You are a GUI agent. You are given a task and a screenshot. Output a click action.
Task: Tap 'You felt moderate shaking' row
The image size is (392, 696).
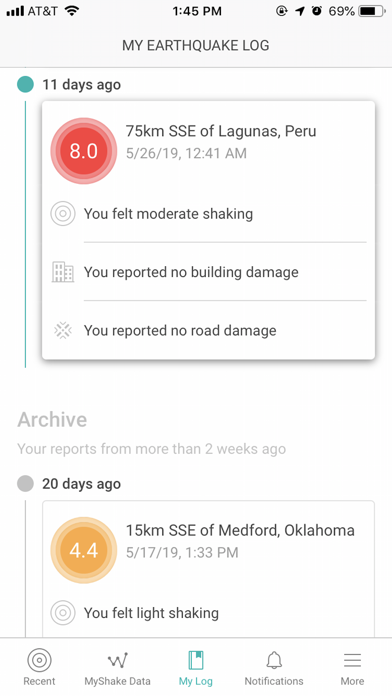coord(209,214)
